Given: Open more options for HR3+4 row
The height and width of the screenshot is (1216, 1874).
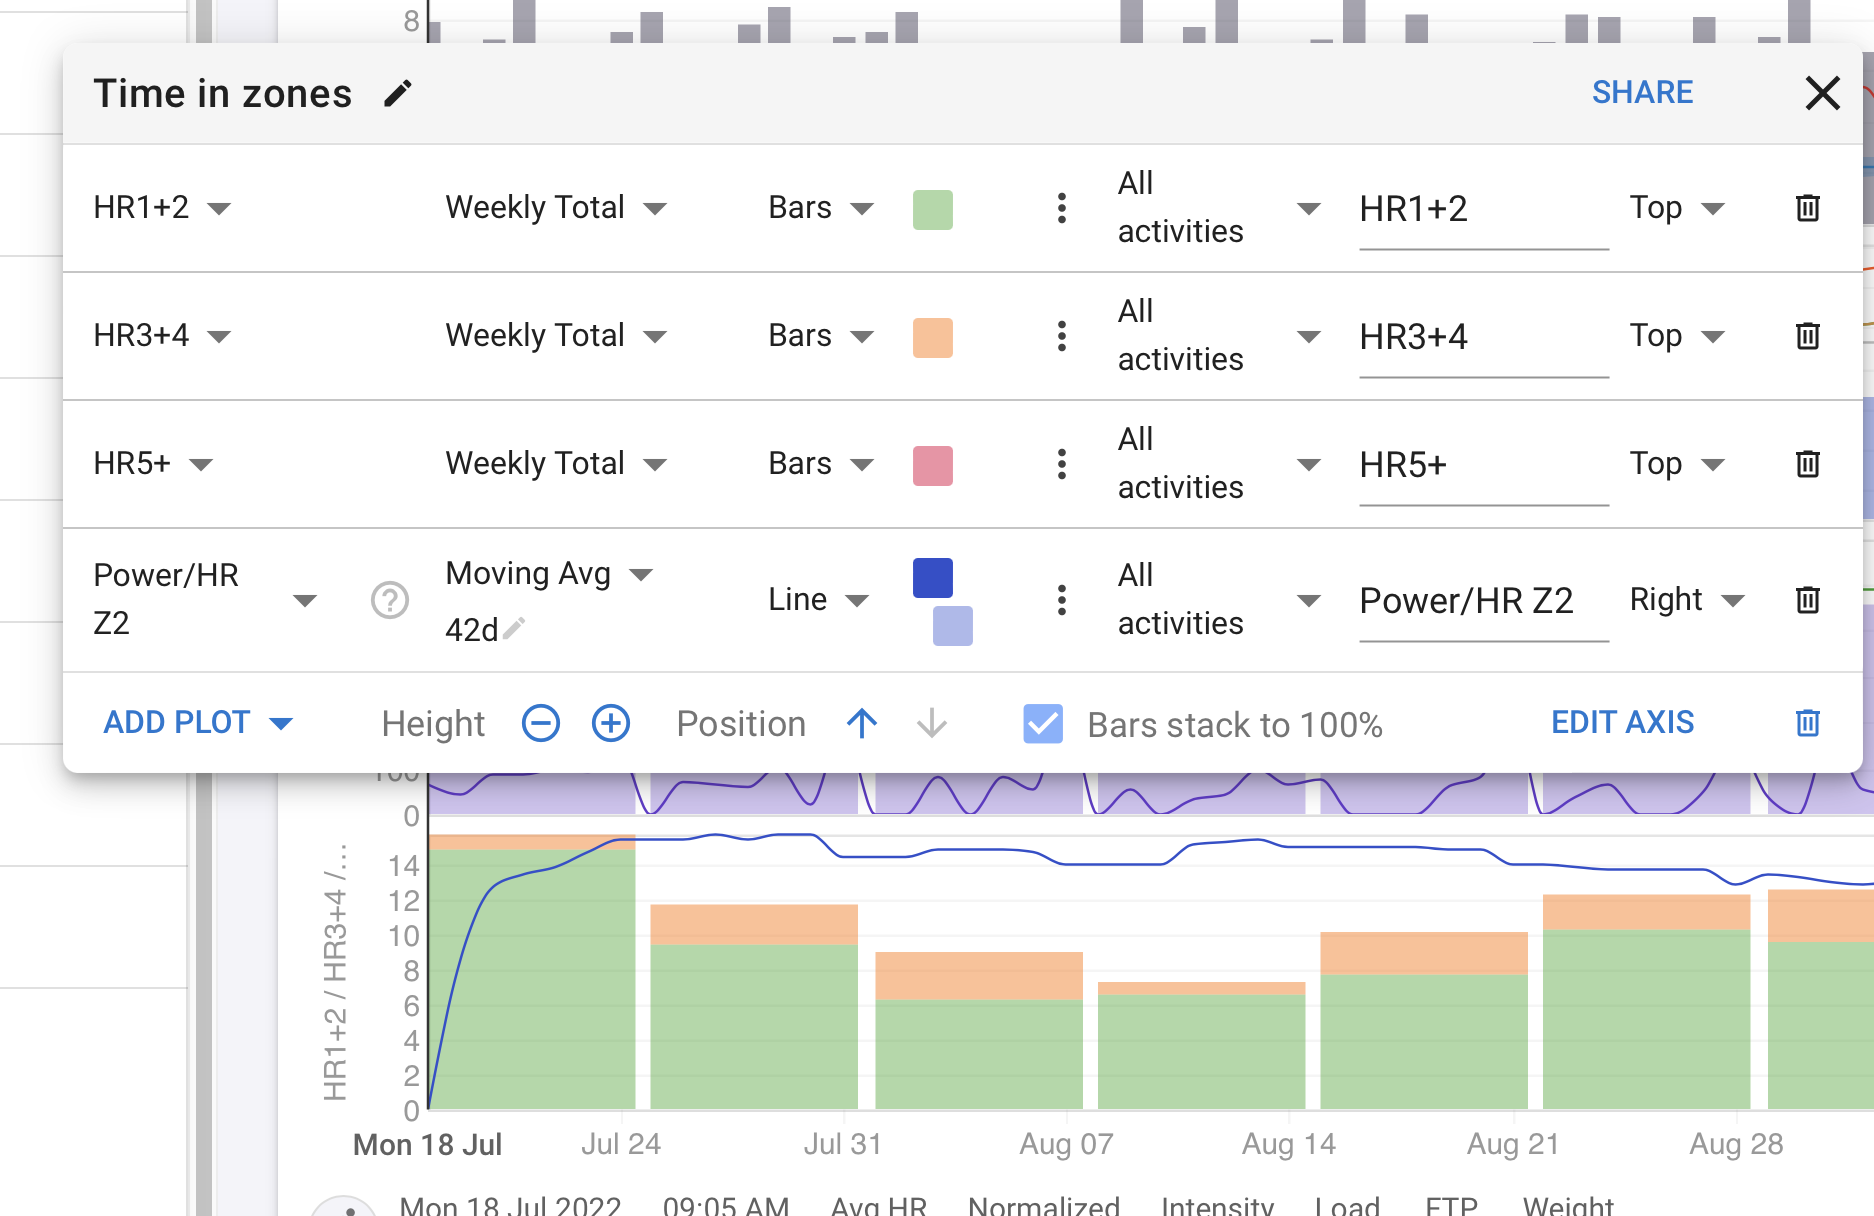Looking at the screenshot, I should [1062, 336].
